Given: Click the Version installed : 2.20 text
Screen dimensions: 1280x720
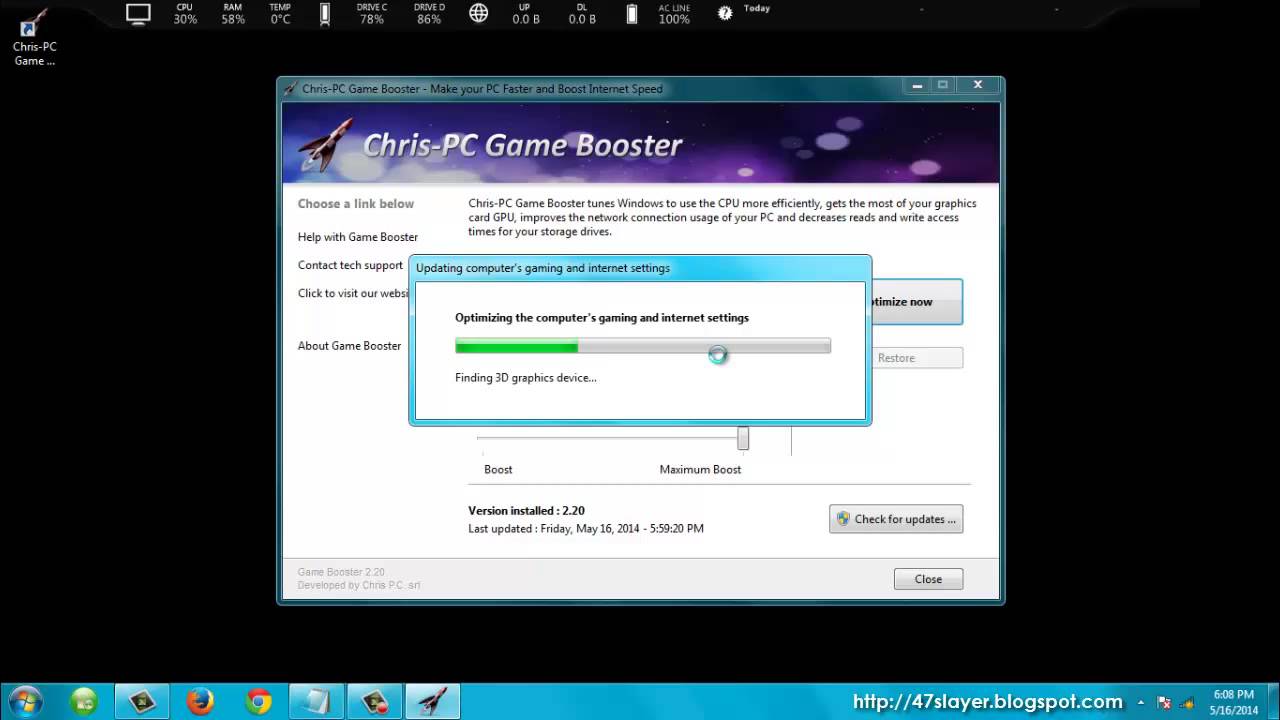Looking at the screenshot, I should [x=526, y=511].
